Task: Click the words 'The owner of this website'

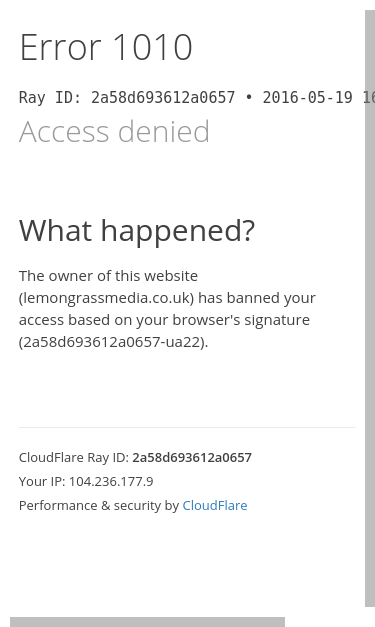Action: point(108,276)
